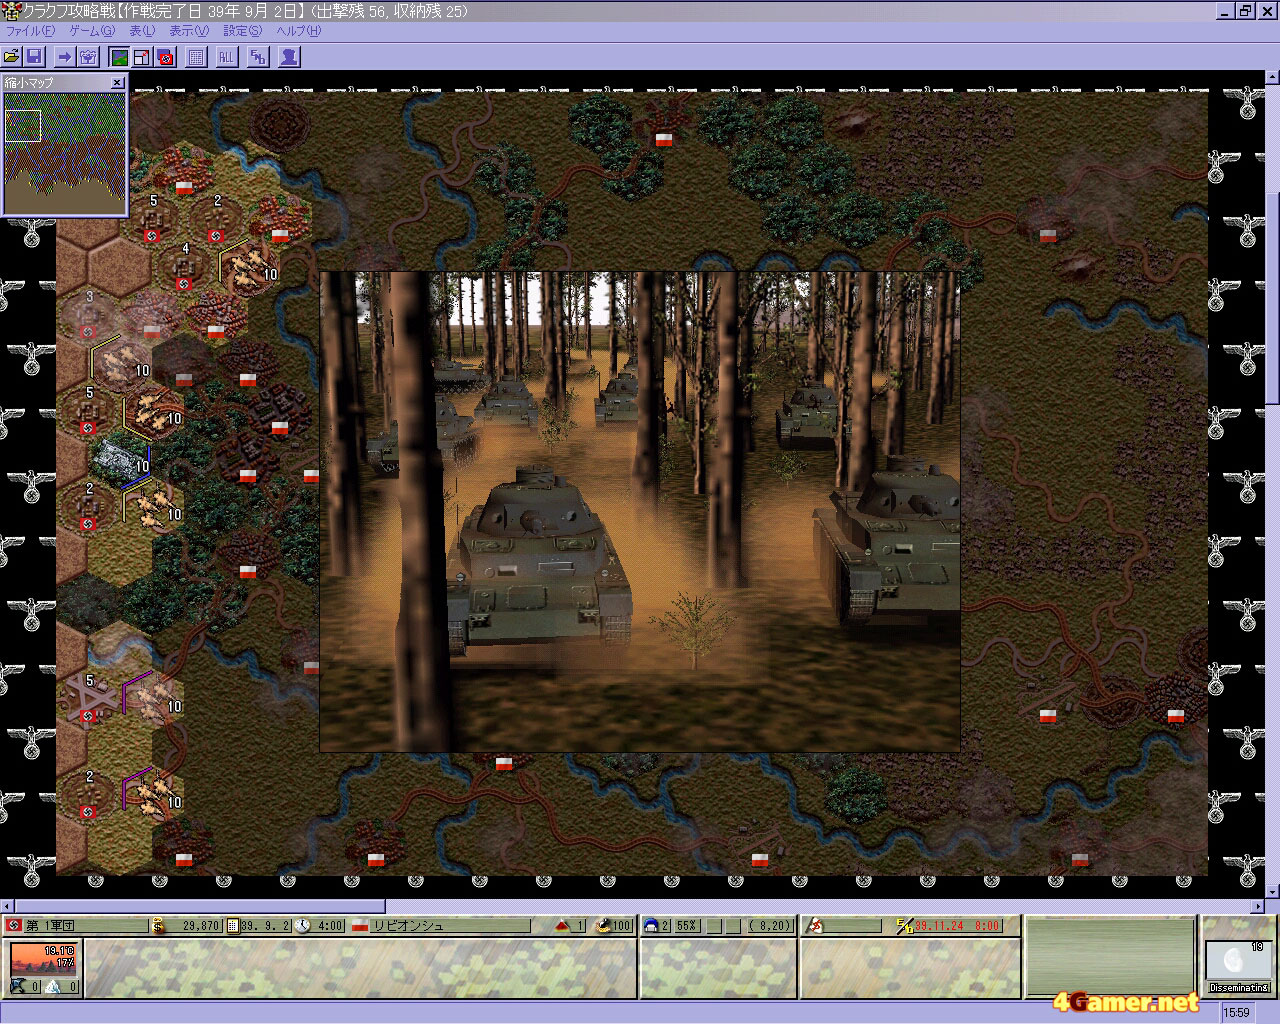The width and height of the screenshot is (1280, 1024).
Task: Click the 55% value in status bar
Action: pyautogui.click(x=686, y=925)
